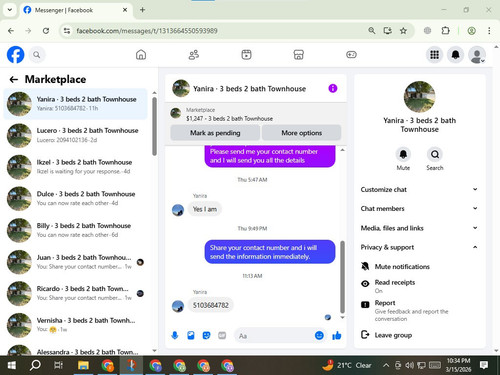Open the Gaming icon

point(351,55)
